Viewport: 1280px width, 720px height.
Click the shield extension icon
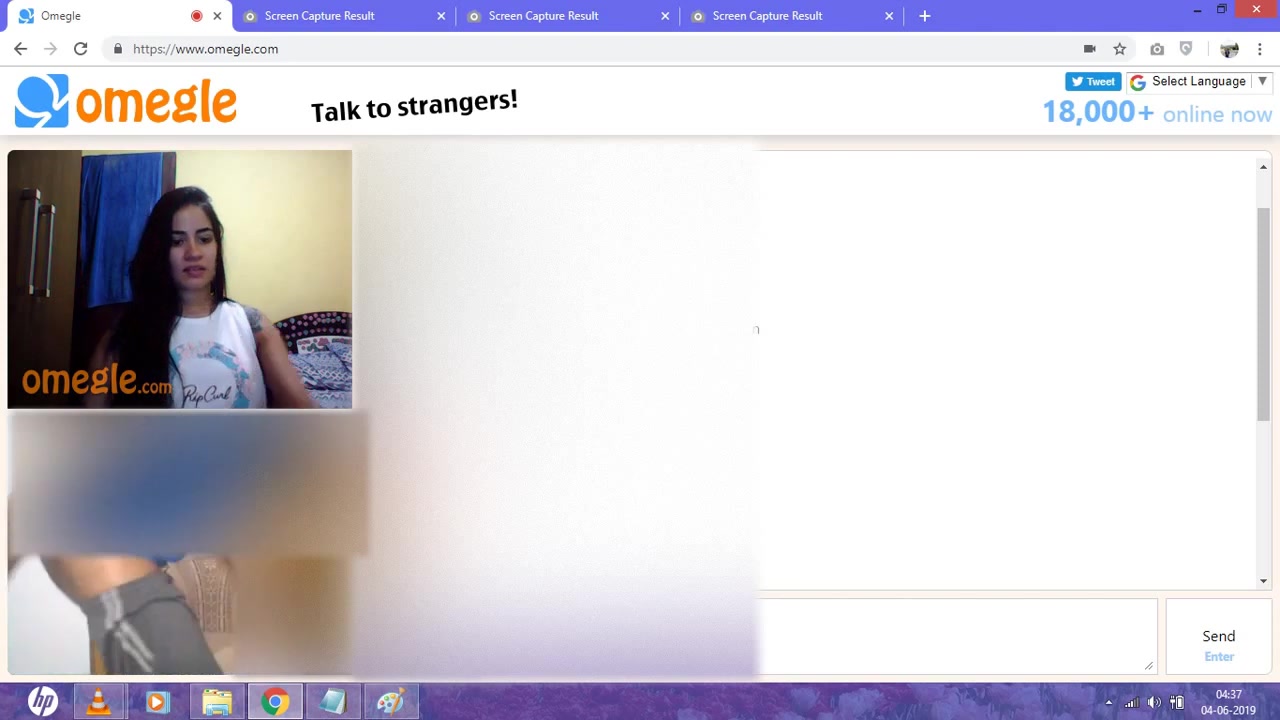point(1186,49)
